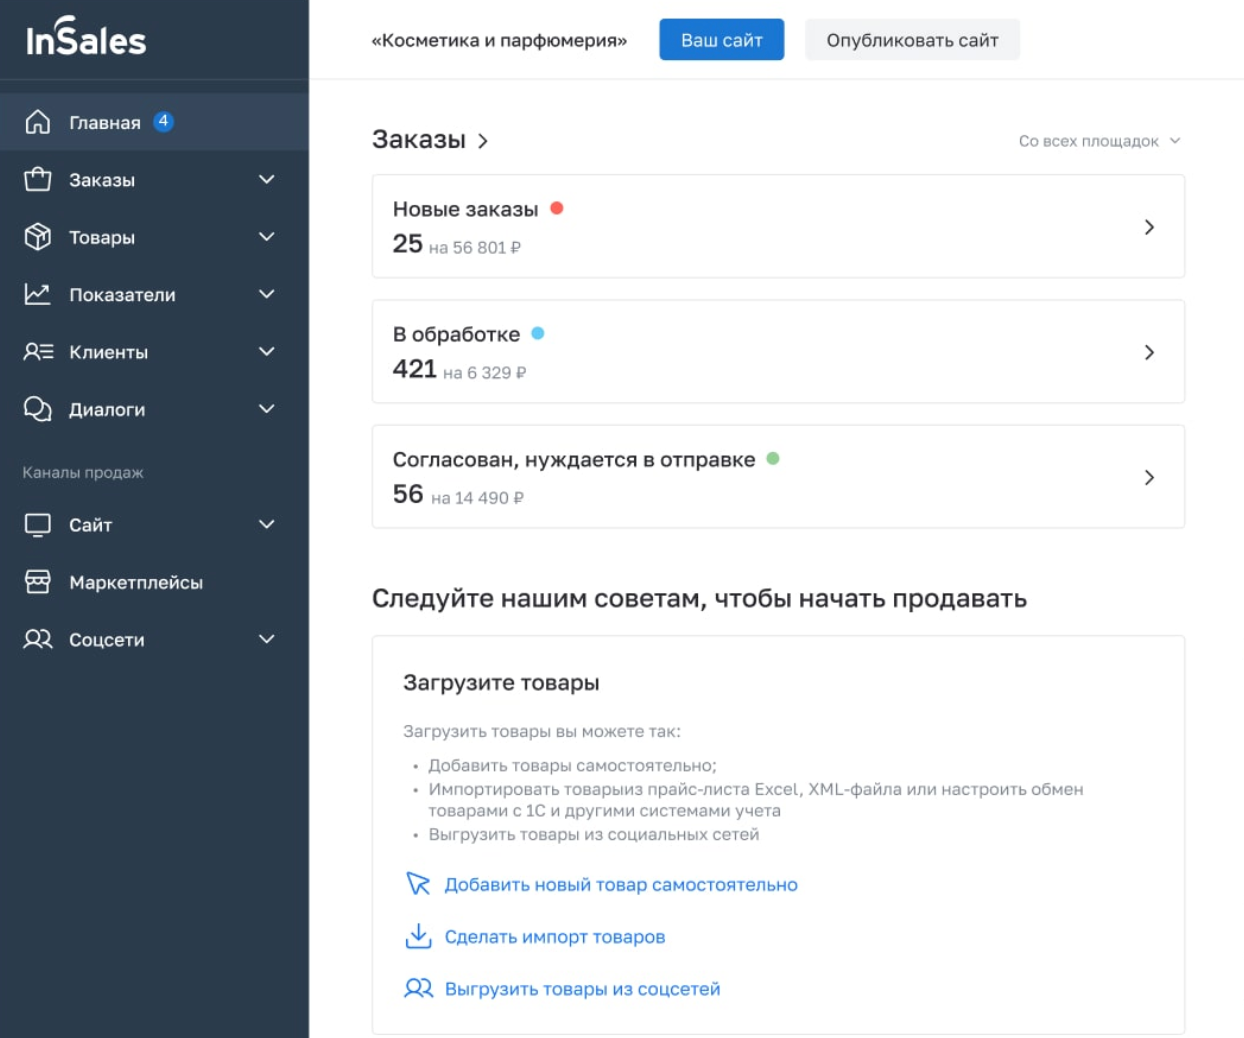Expand the Клиенты submenu chevron
This screenshot has width=1244, height=1038.
267,351
